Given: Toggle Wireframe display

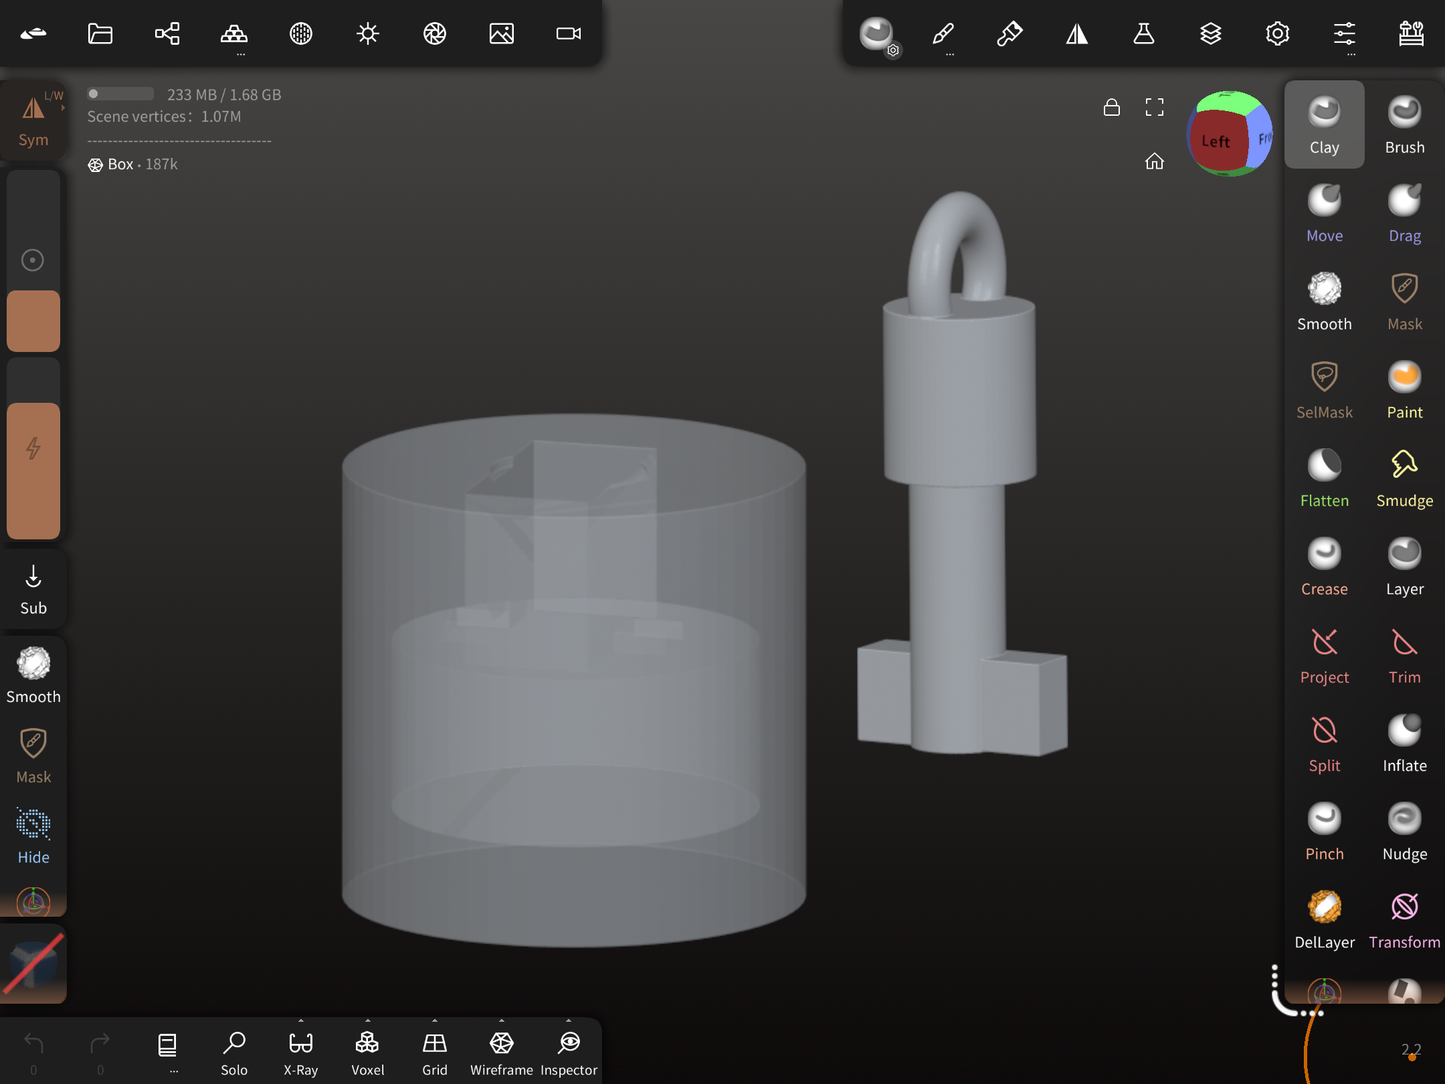Looking at the screenshot, I should tap(501, 1050).
